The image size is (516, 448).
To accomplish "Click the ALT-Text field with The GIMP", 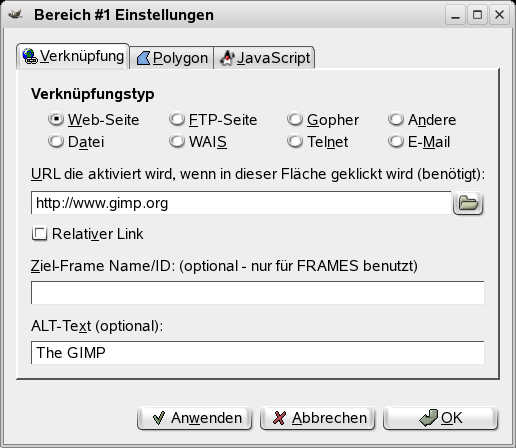I will click(x=257, y=353).
